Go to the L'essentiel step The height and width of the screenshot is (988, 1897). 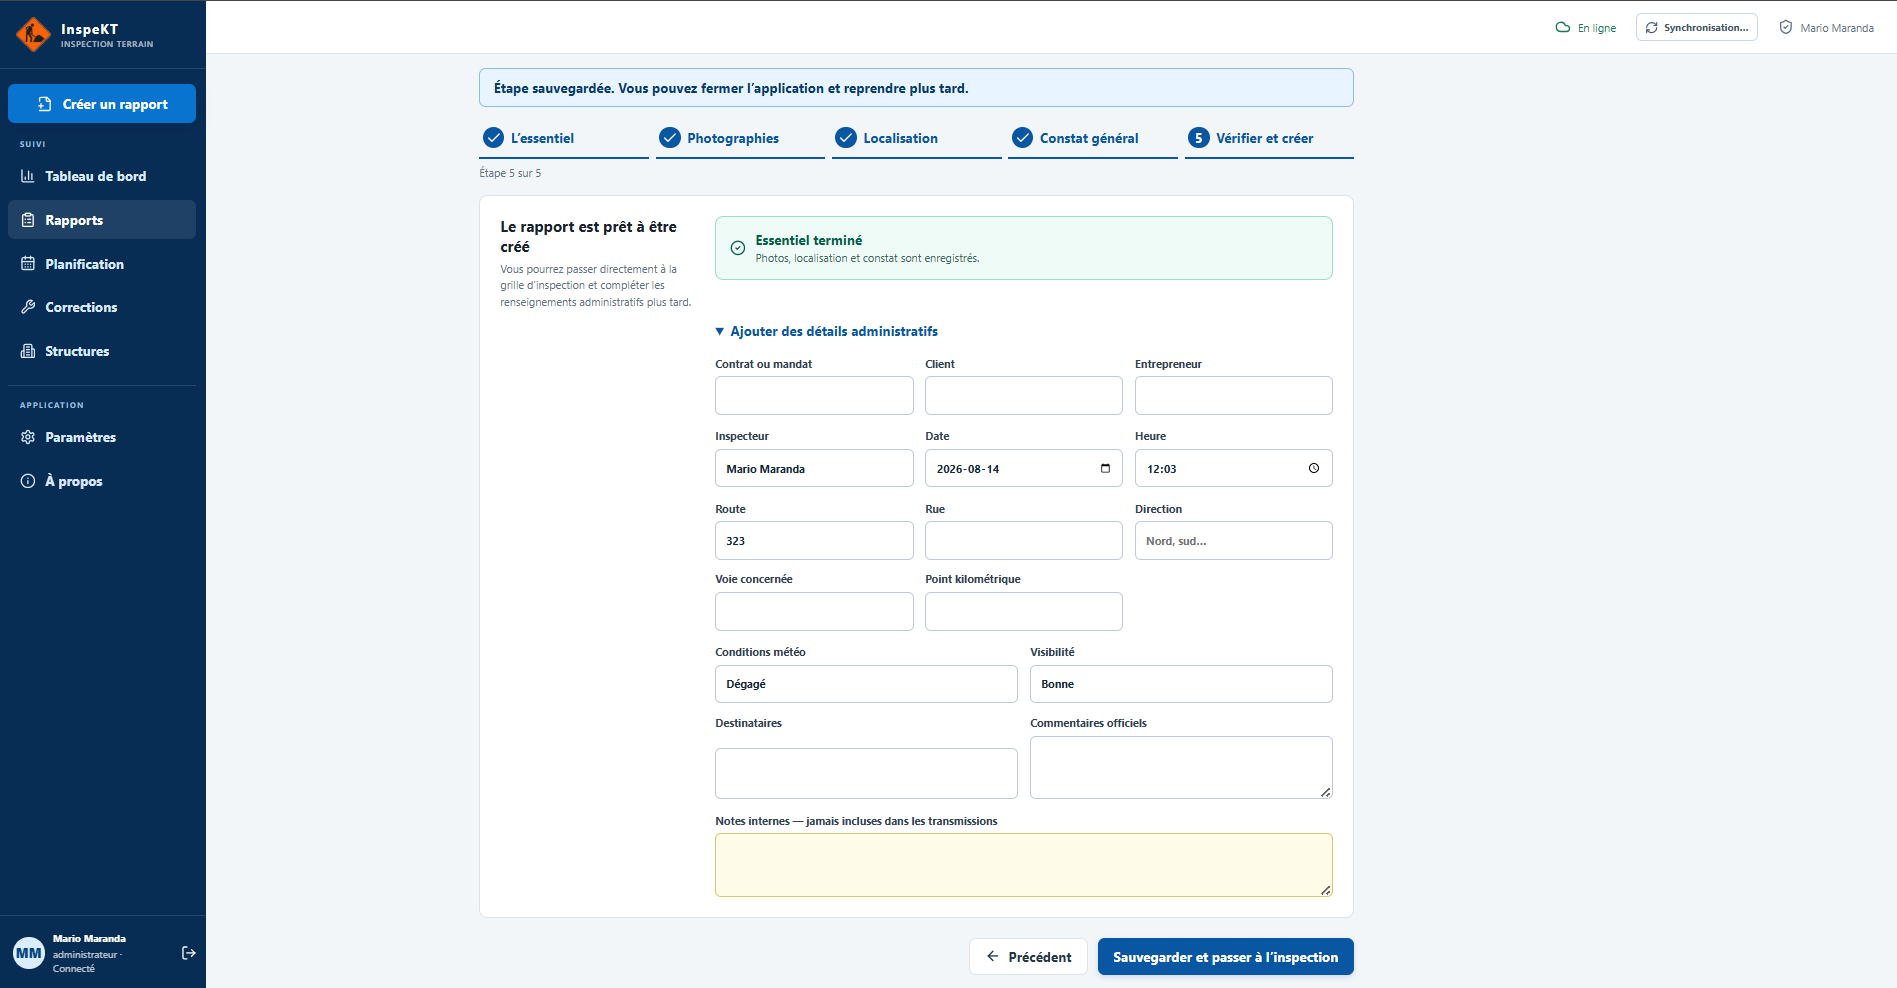point(564,138)
